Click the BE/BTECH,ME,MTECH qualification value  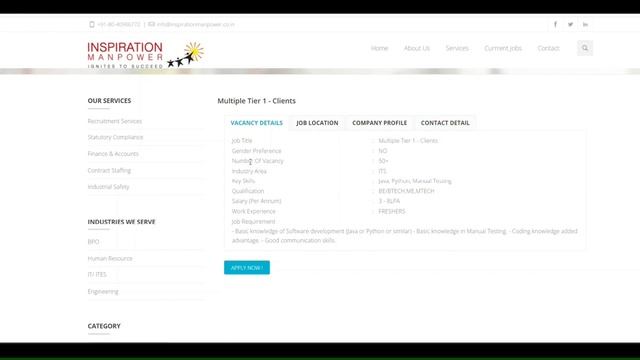(x=407, y=191)
